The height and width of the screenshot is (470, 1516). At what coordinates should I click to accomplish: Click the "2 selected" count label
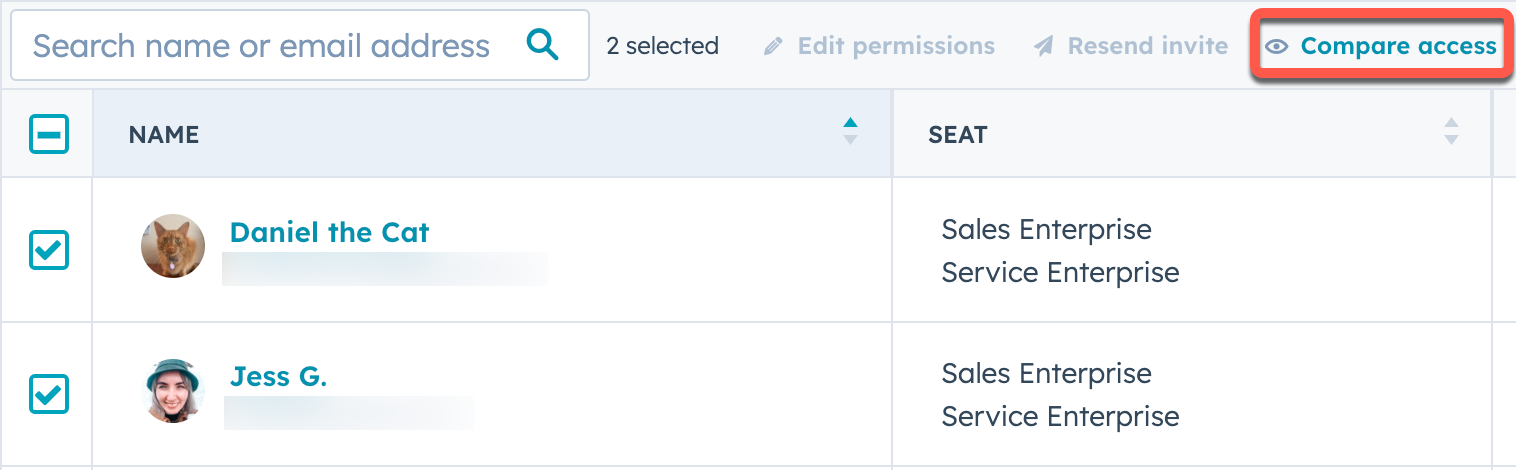(662, 46)
